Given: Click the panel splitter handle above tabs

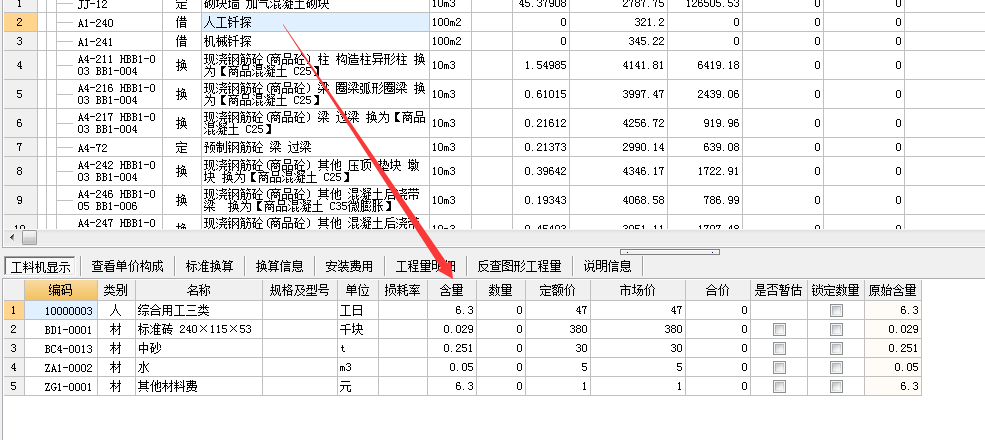Looking at the screenshot, I should (x=670, y=252).
